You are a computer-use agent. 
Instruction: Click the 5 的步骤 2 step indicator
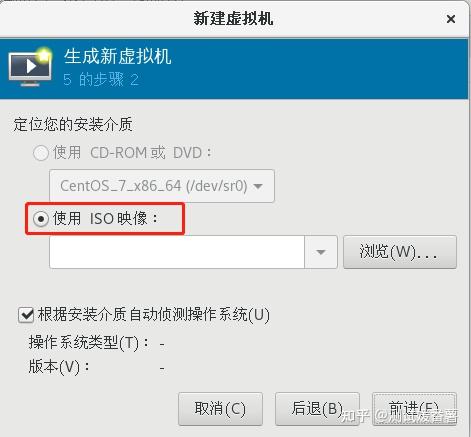click(x=101, y=80)
